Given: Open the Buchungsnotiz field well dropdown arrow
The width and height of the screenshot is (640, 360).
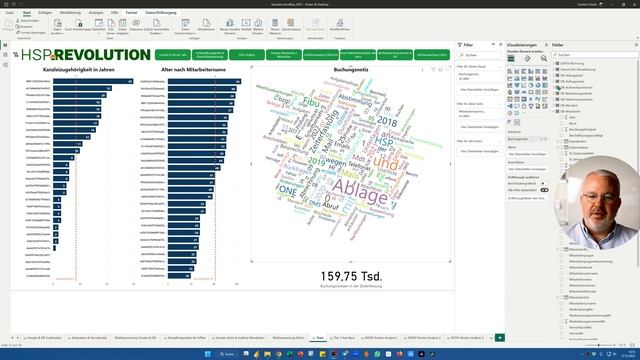Looking at the screenshot, I should 542,139.
